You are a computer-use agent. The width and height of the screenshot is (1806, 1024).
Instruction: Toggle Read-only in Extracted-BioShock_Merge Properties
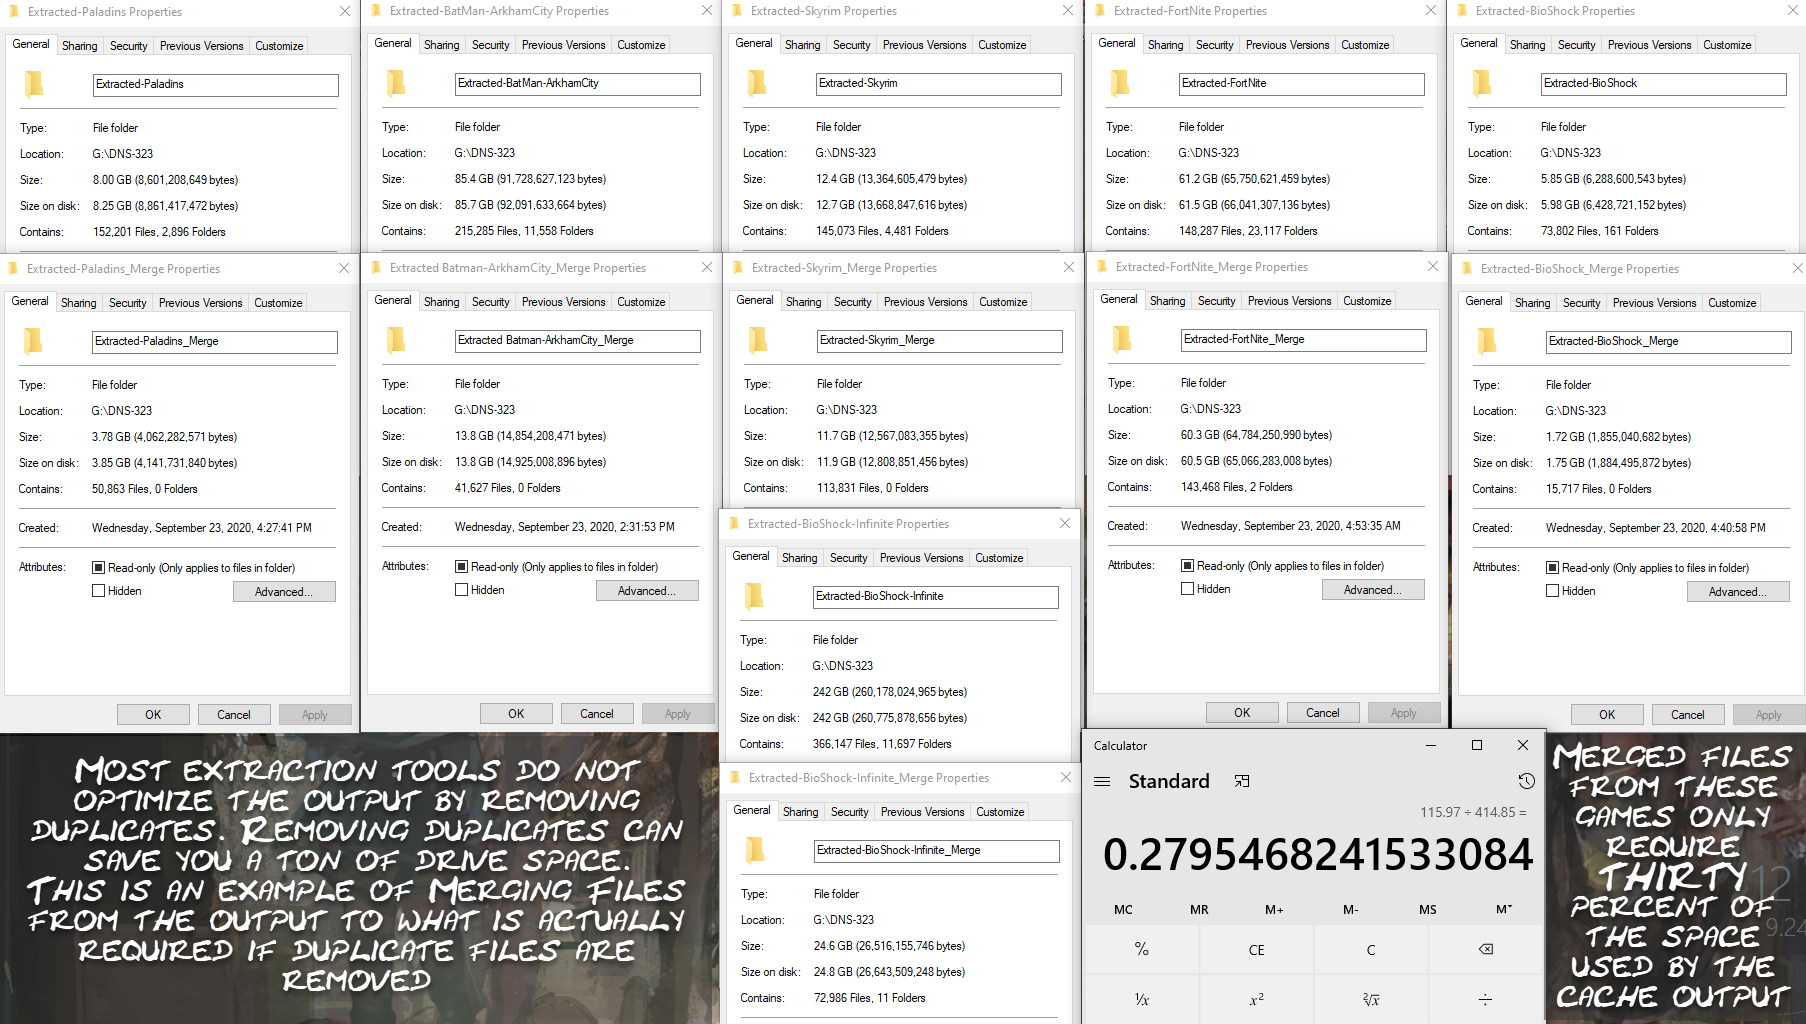pos(1552,568)
